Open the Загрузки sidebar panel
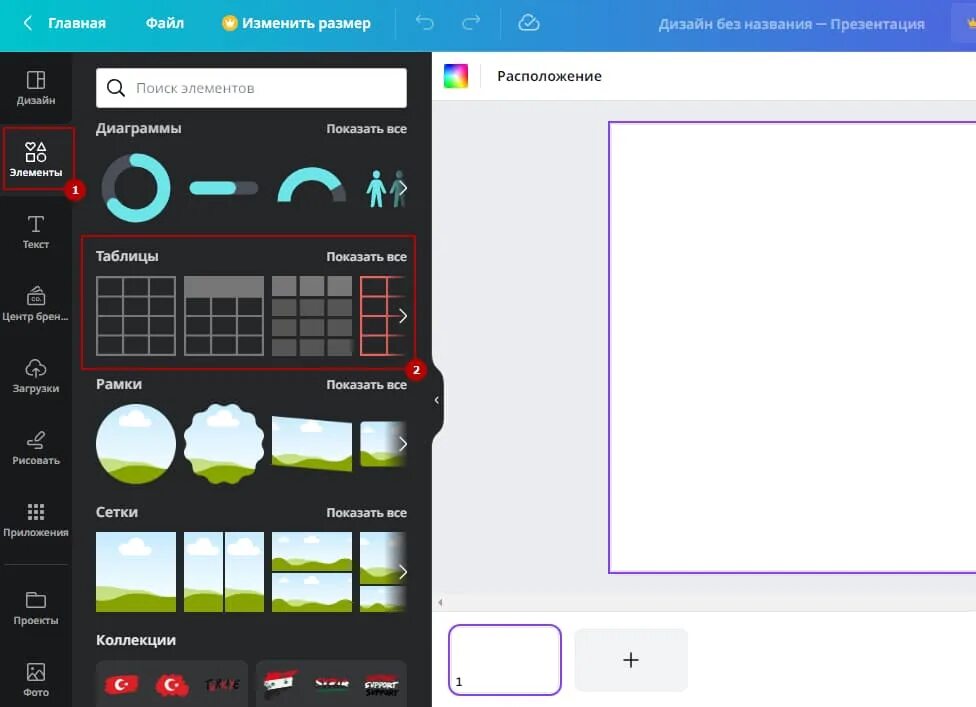This screenshot has width=976, height=707. coord(35,376)
